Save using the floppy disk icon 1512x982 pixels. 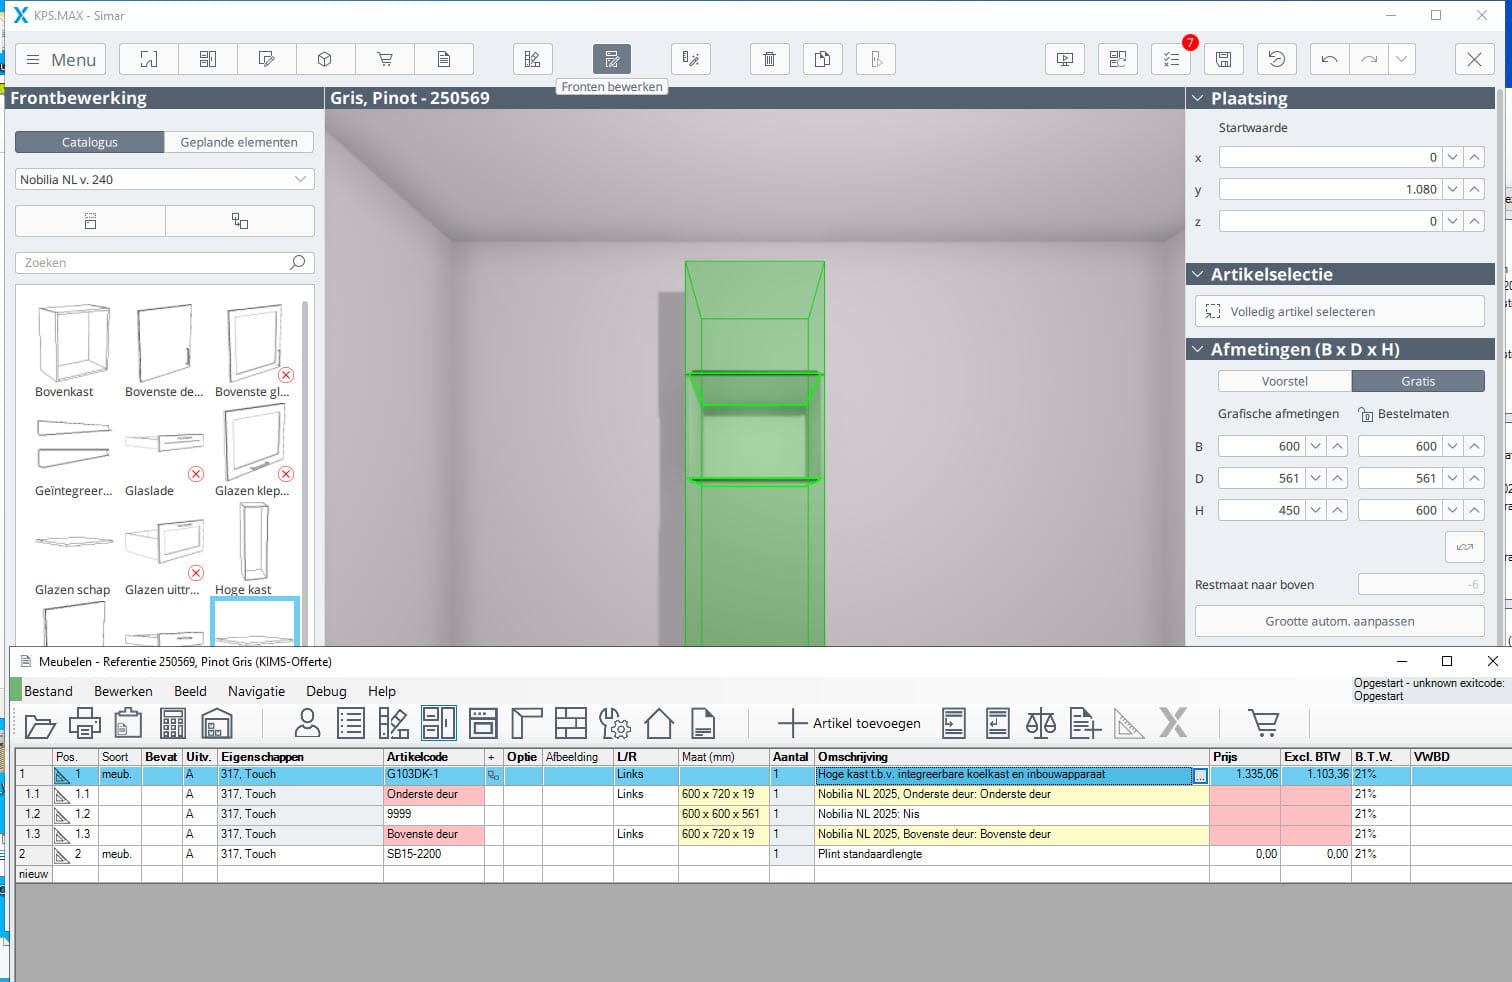pos(1223,60)
